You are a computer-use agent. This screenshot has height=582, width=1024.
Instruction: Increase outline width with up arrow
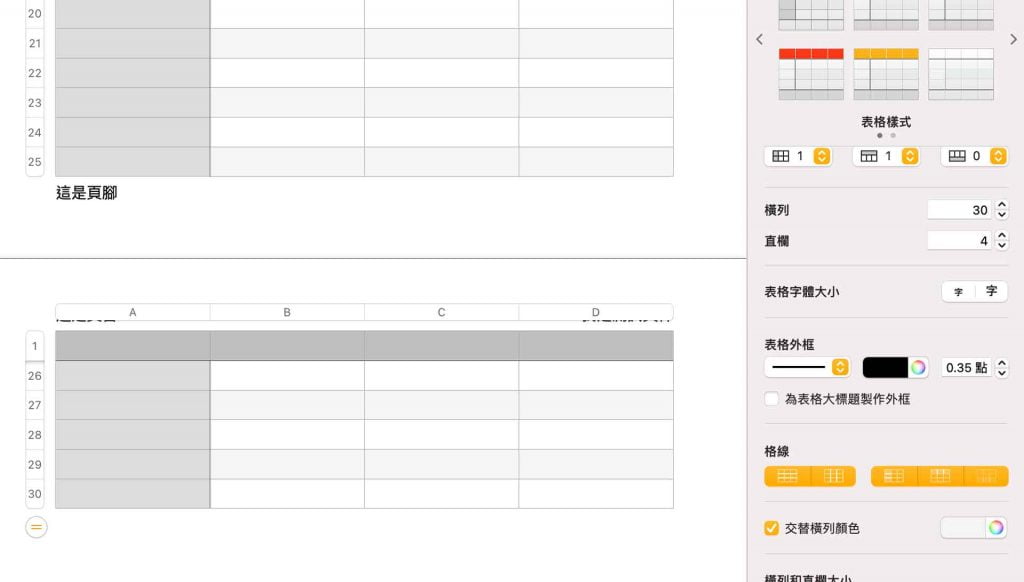[1002, 363]
